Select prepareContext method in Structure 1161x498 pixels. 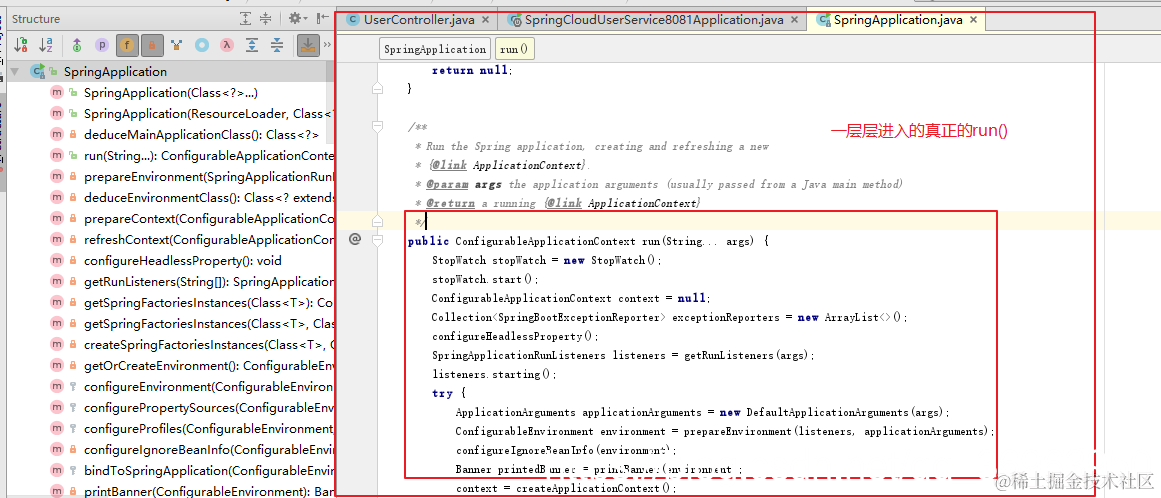[x=209, y=219]
